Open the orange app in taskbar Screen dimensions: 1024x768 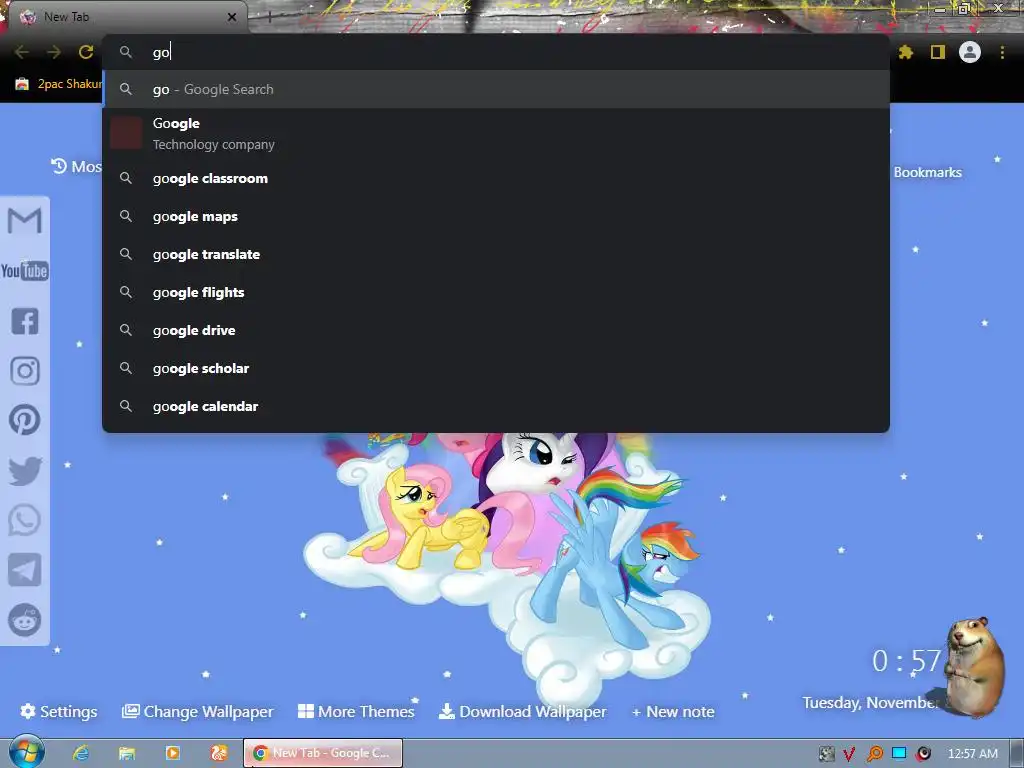pyautogui.click(x=219, y=753)
